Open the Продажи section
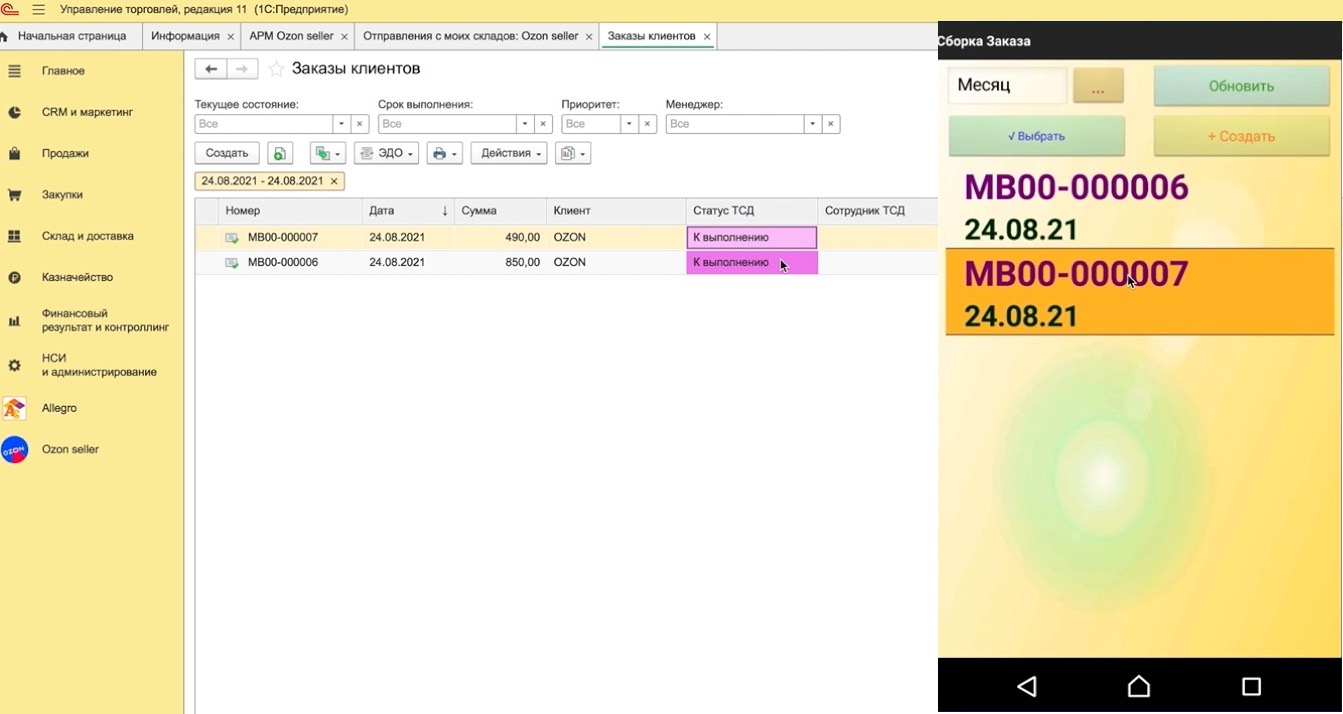The image size is (1343, 714). (x=65, y=153)
